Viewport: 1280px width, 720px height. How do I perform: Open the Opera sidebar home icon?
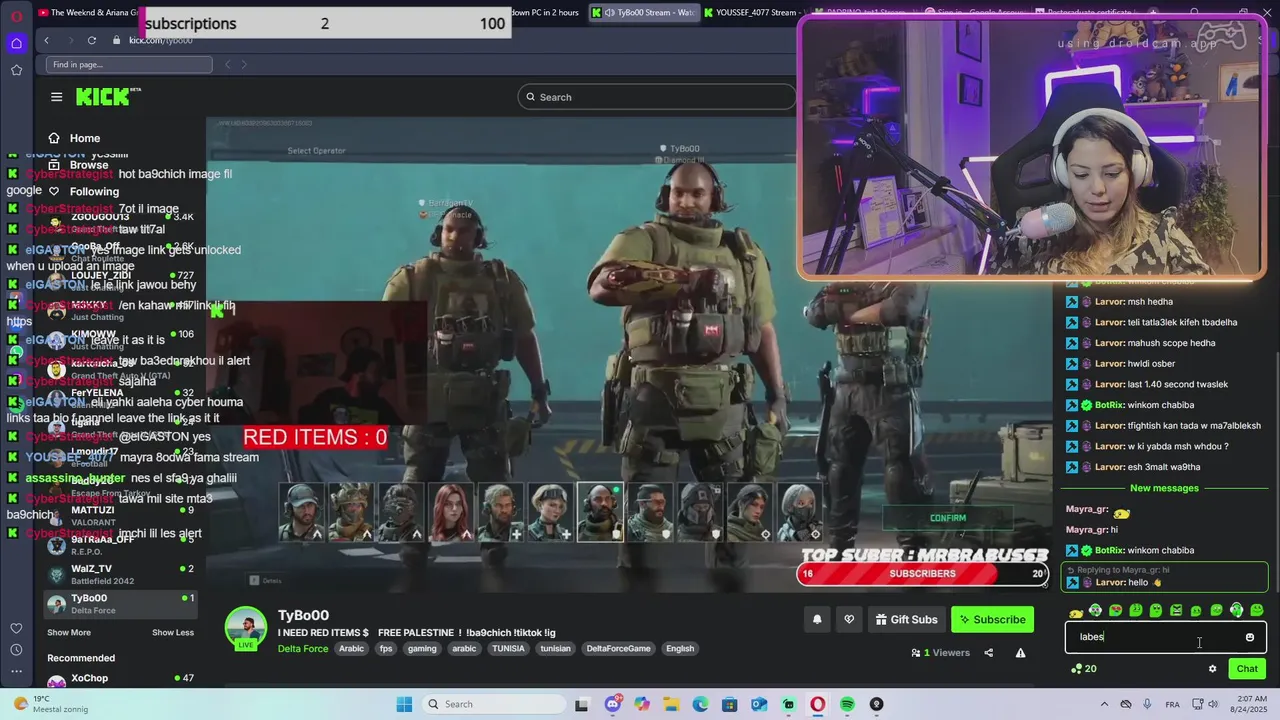click(x=16, y=43)
